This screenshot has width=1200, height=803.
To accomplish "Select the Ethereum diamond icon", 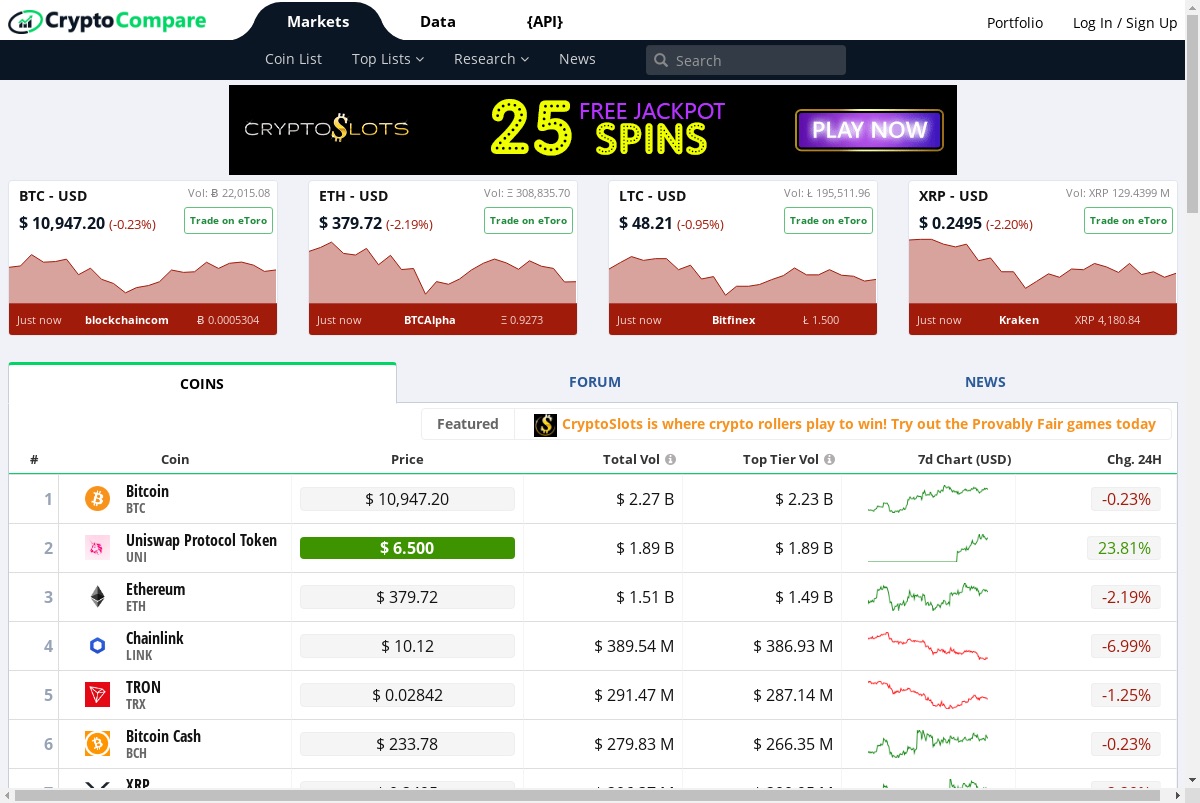I will pos(97,596).
